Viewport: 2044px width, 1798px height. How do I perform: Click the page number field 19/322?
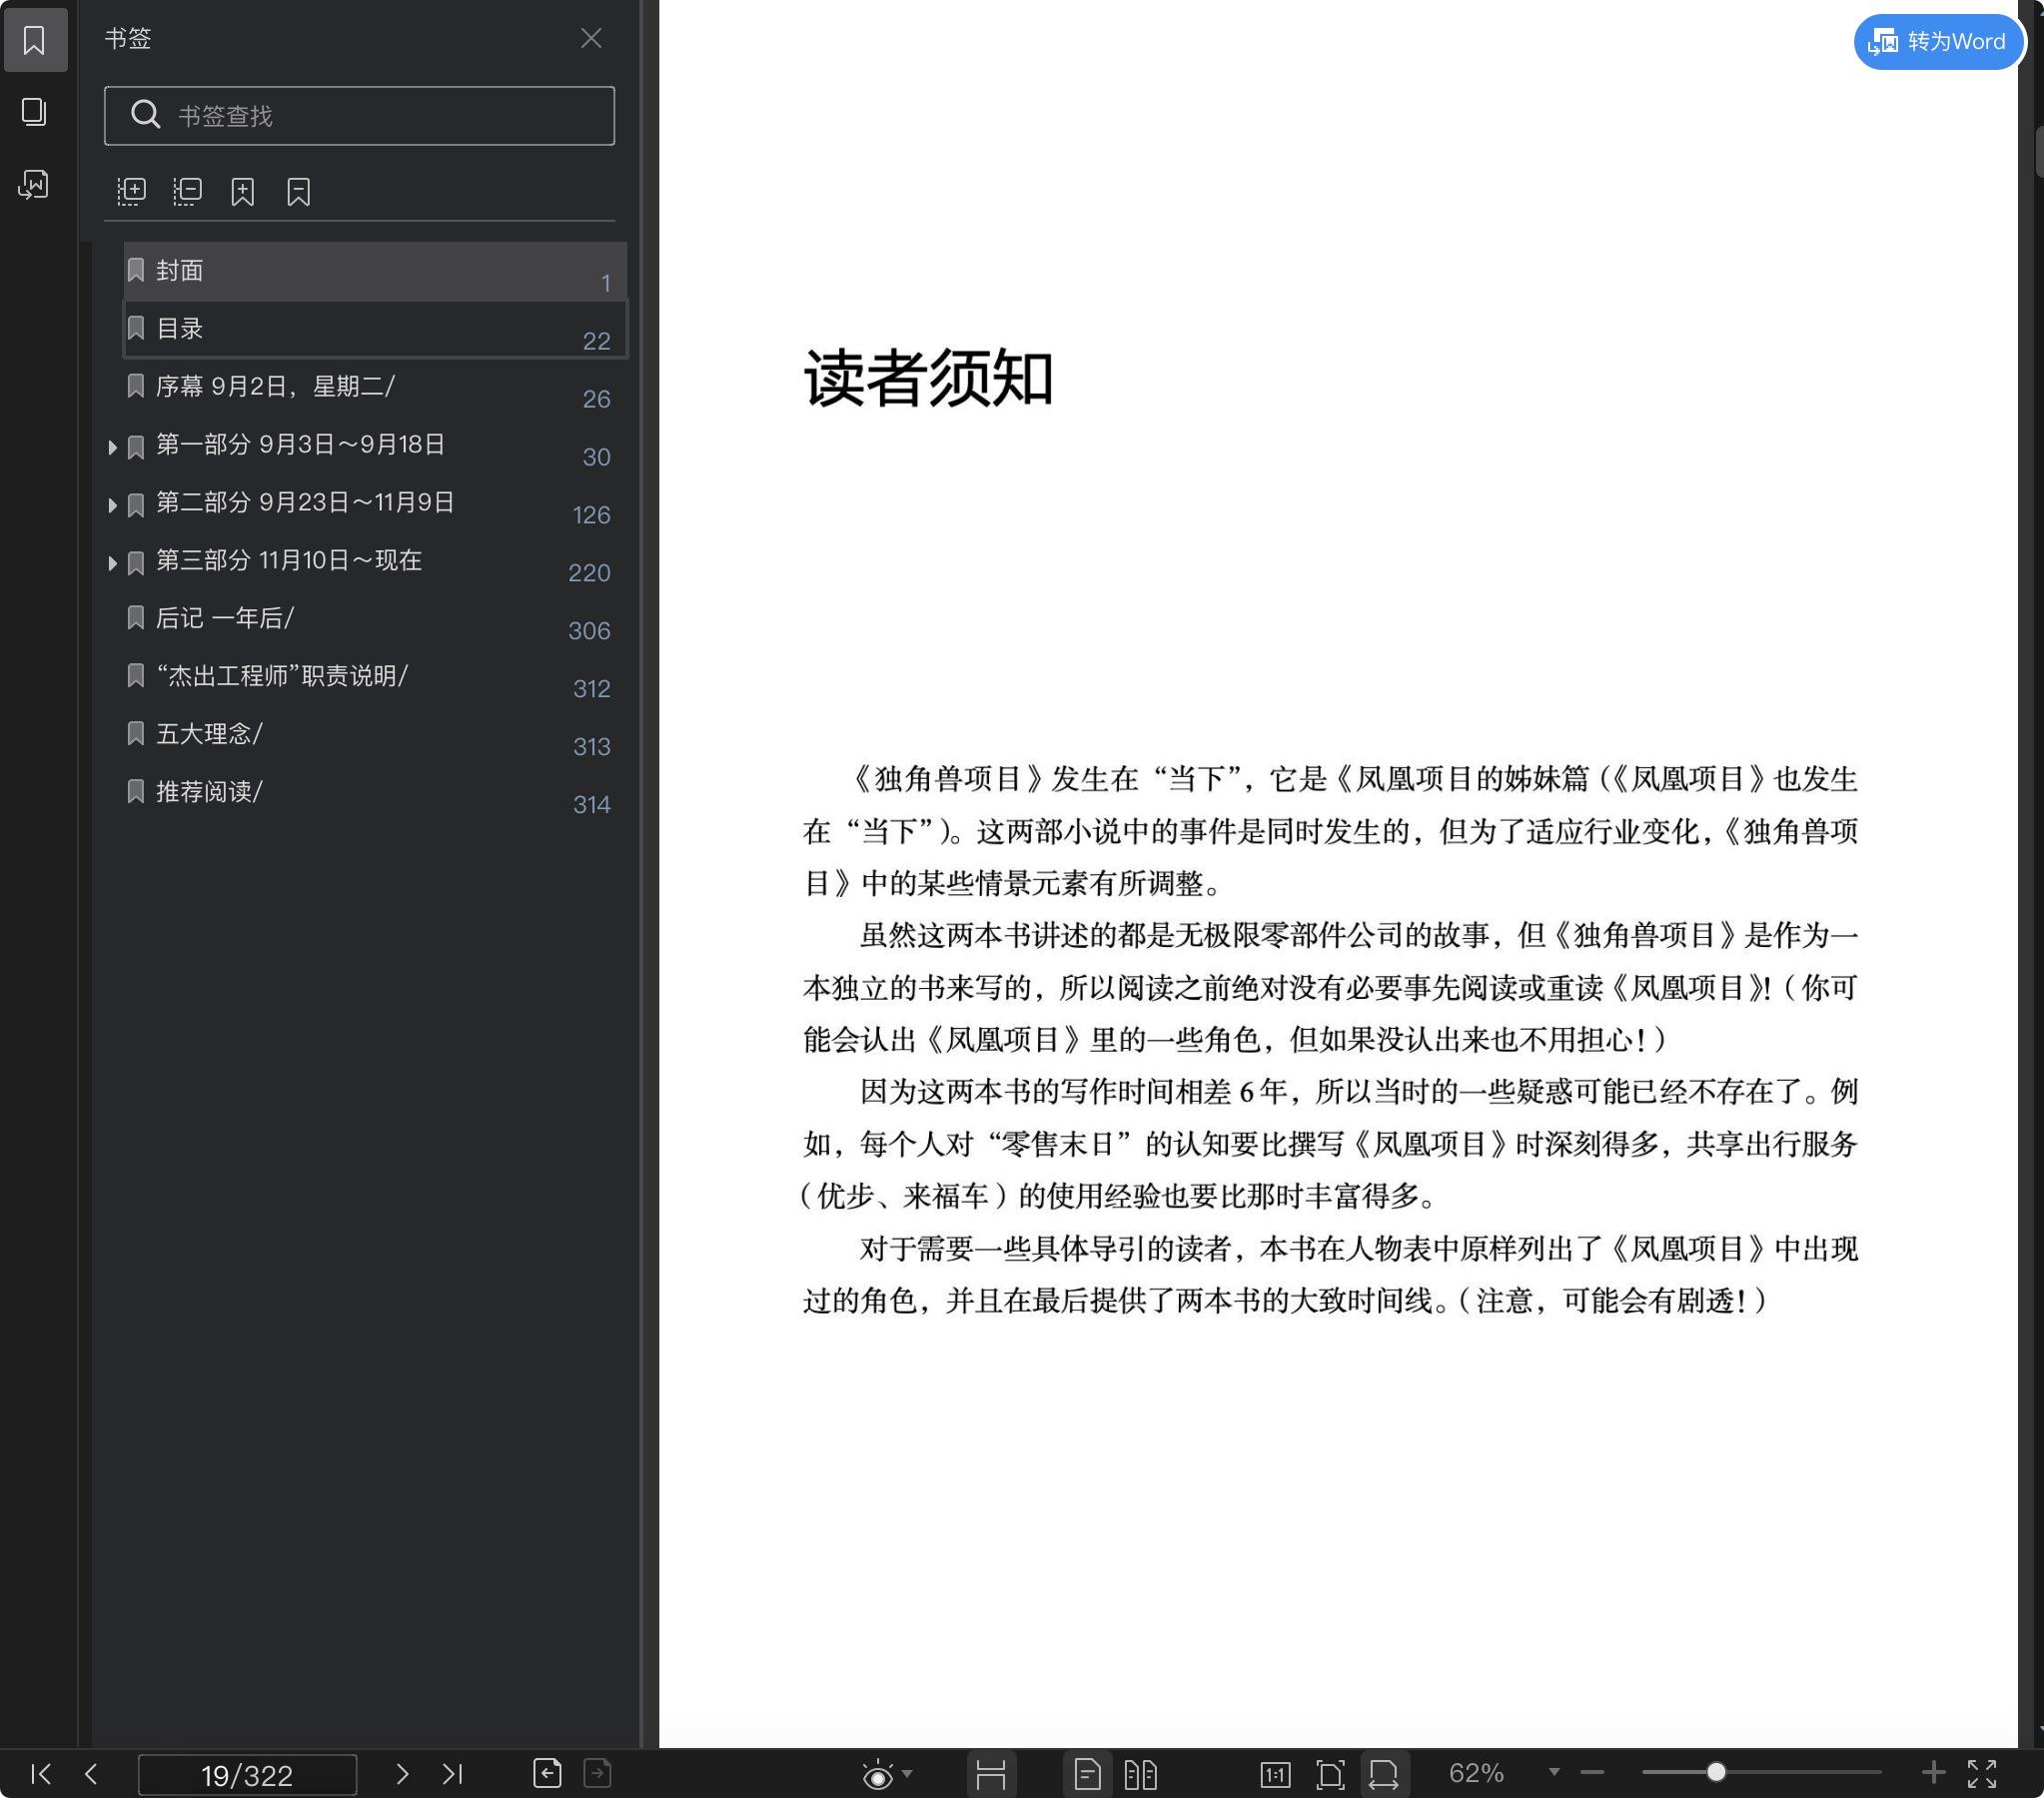[247, 1775]
